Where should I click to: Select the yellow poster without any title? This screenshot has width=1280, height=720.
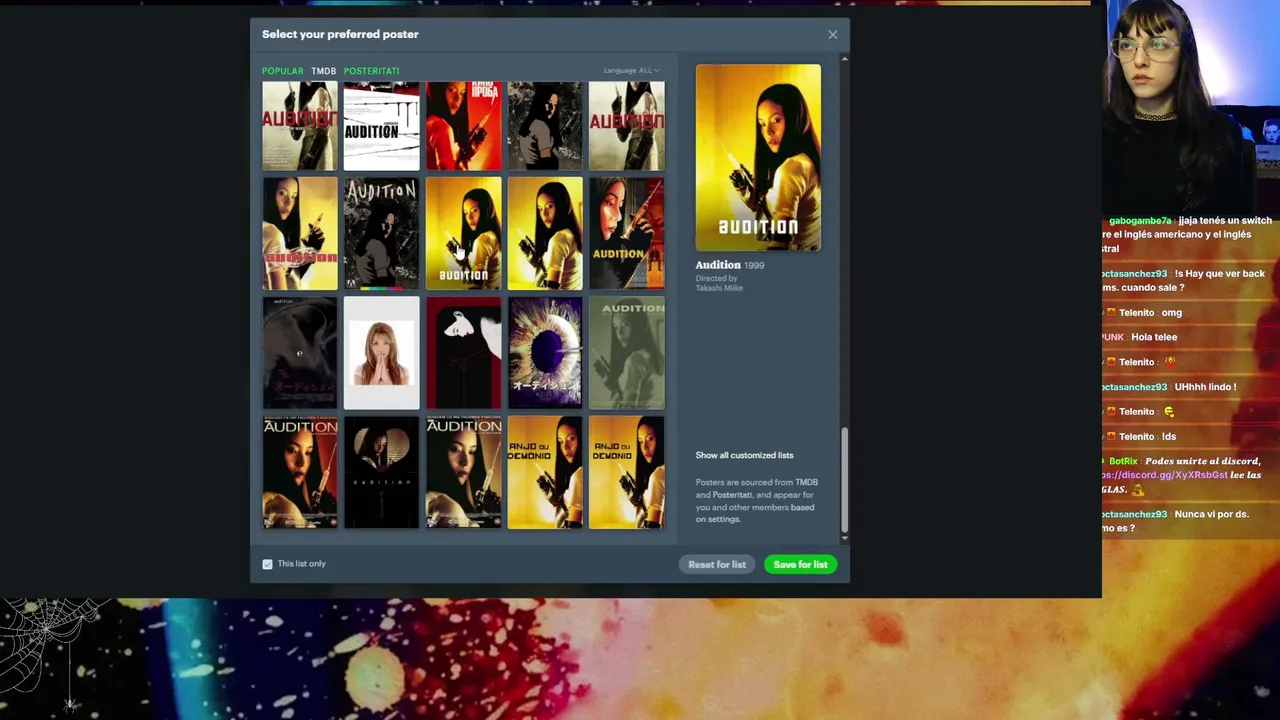[x=545, y=234]
